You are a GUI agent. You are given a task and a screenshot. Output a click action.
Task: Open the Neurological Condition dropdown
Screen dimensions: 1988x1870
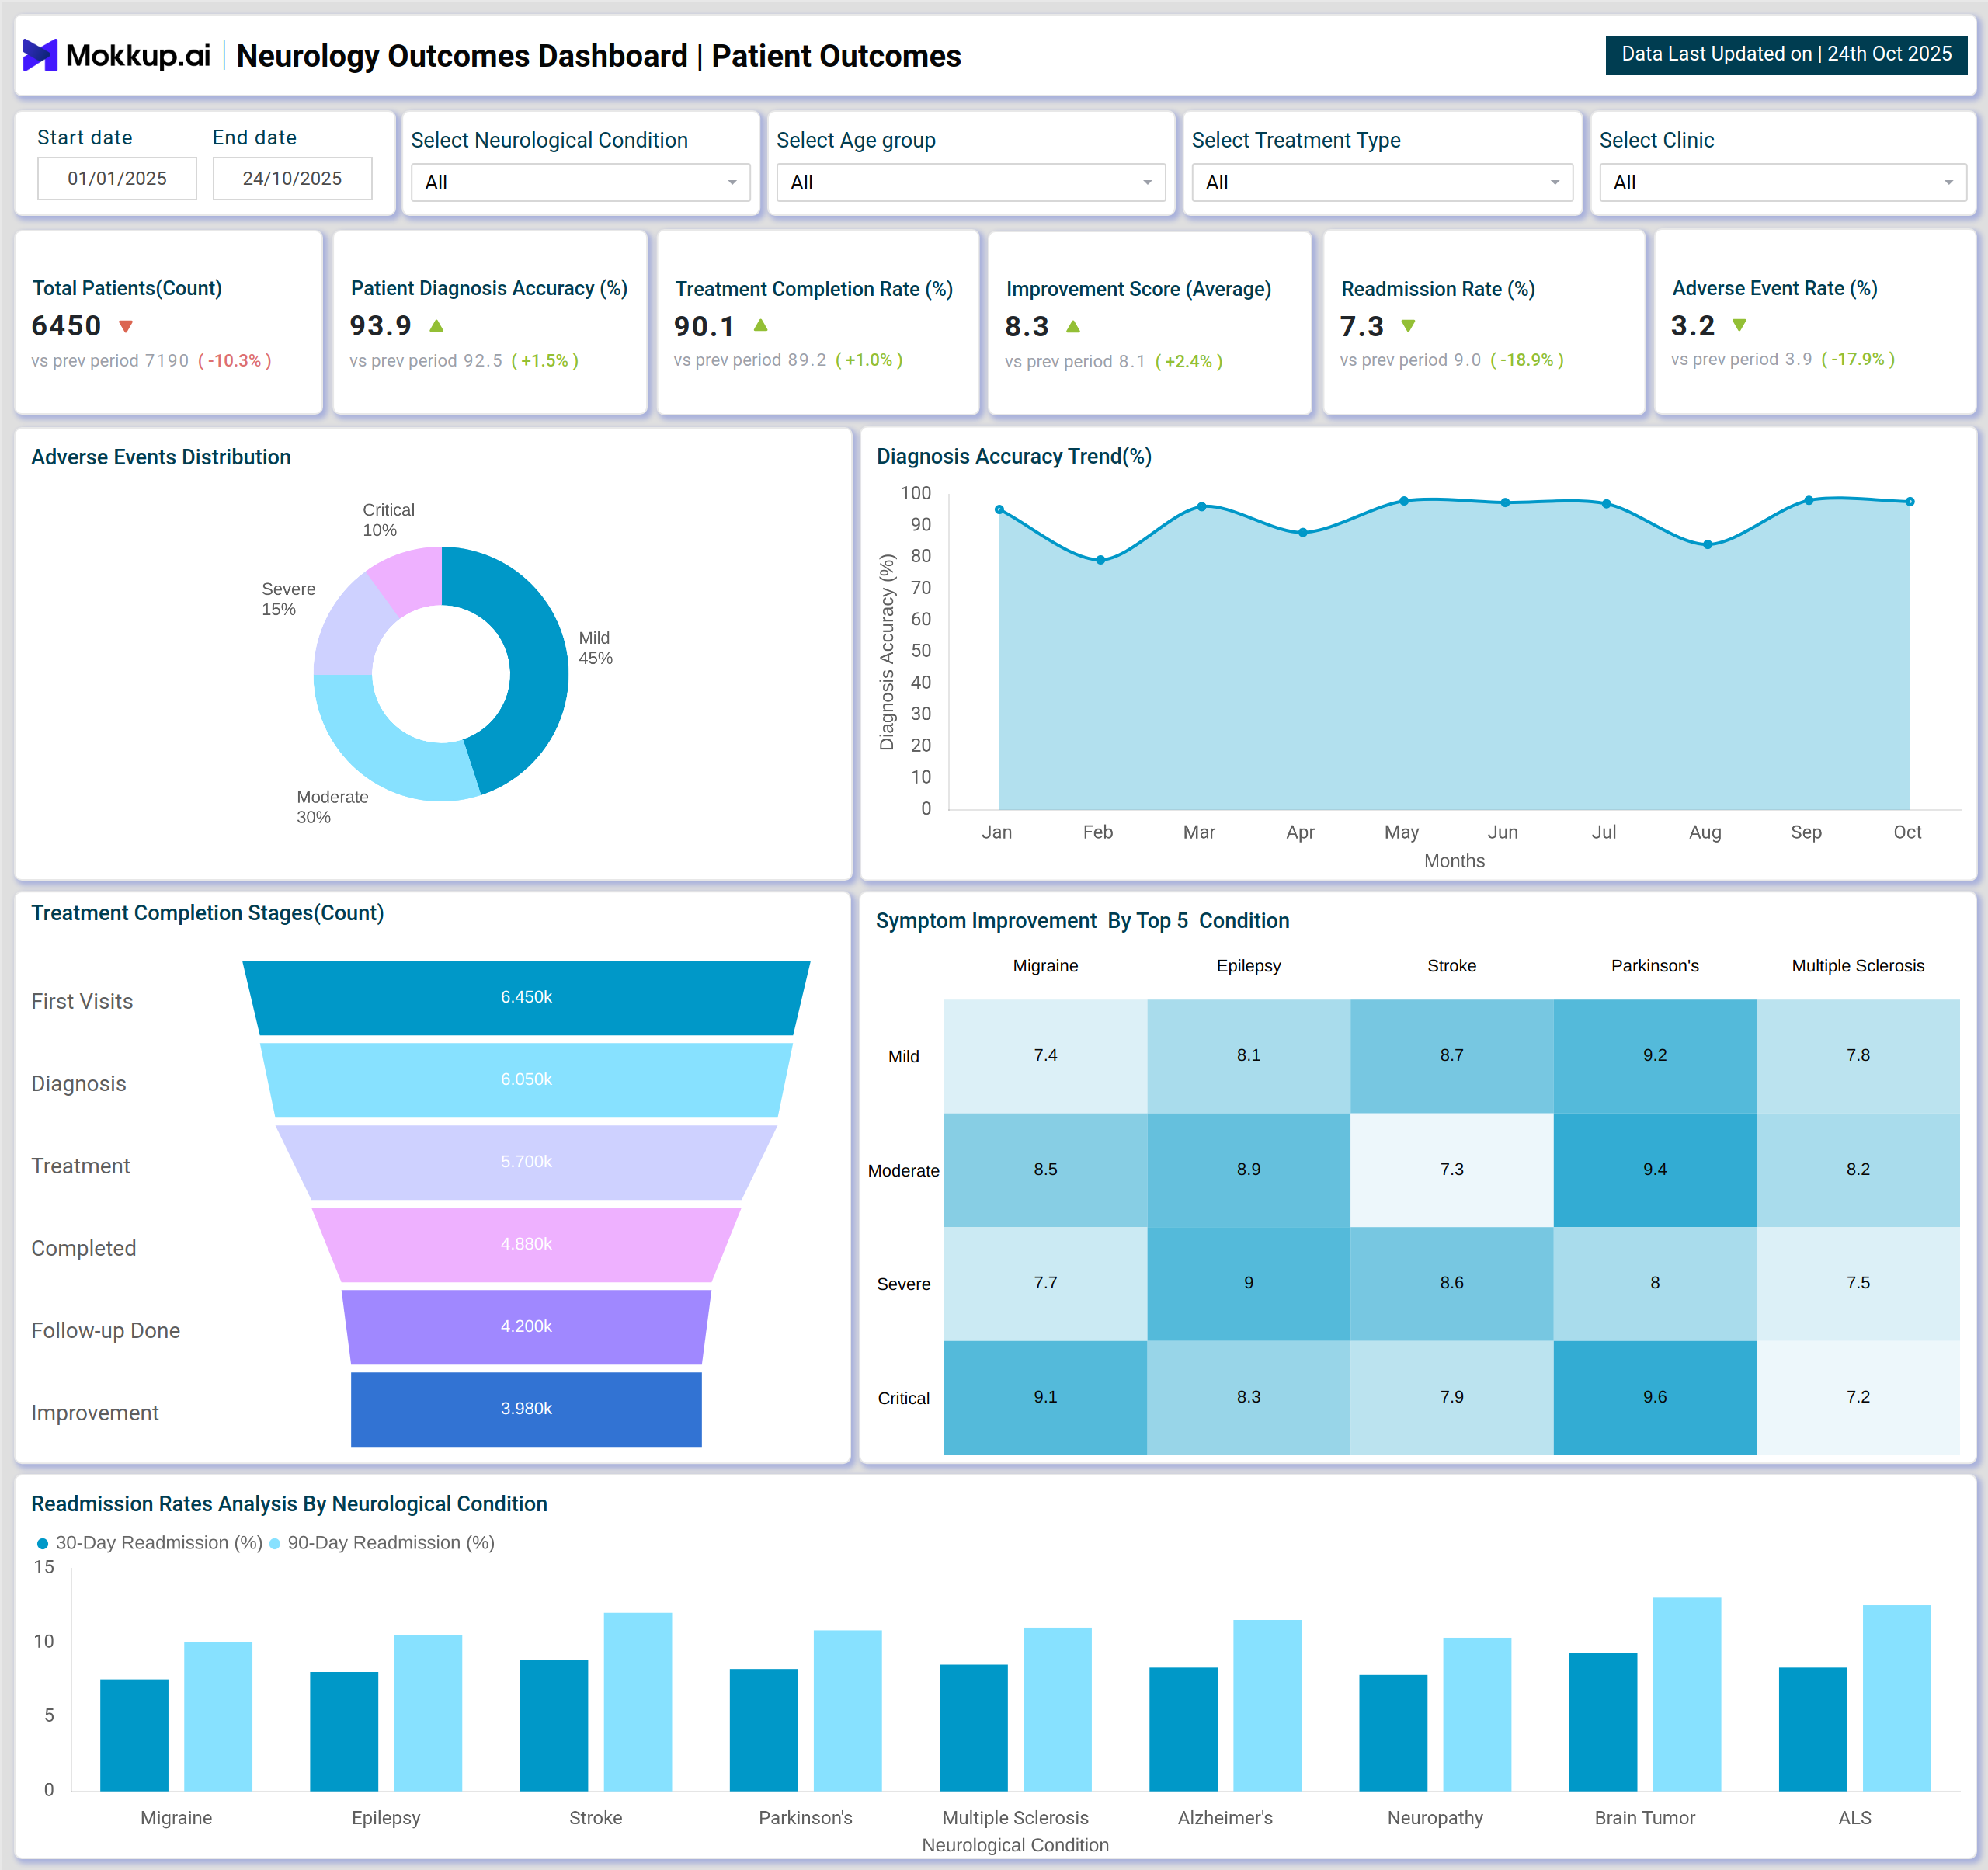coord(580,182)
